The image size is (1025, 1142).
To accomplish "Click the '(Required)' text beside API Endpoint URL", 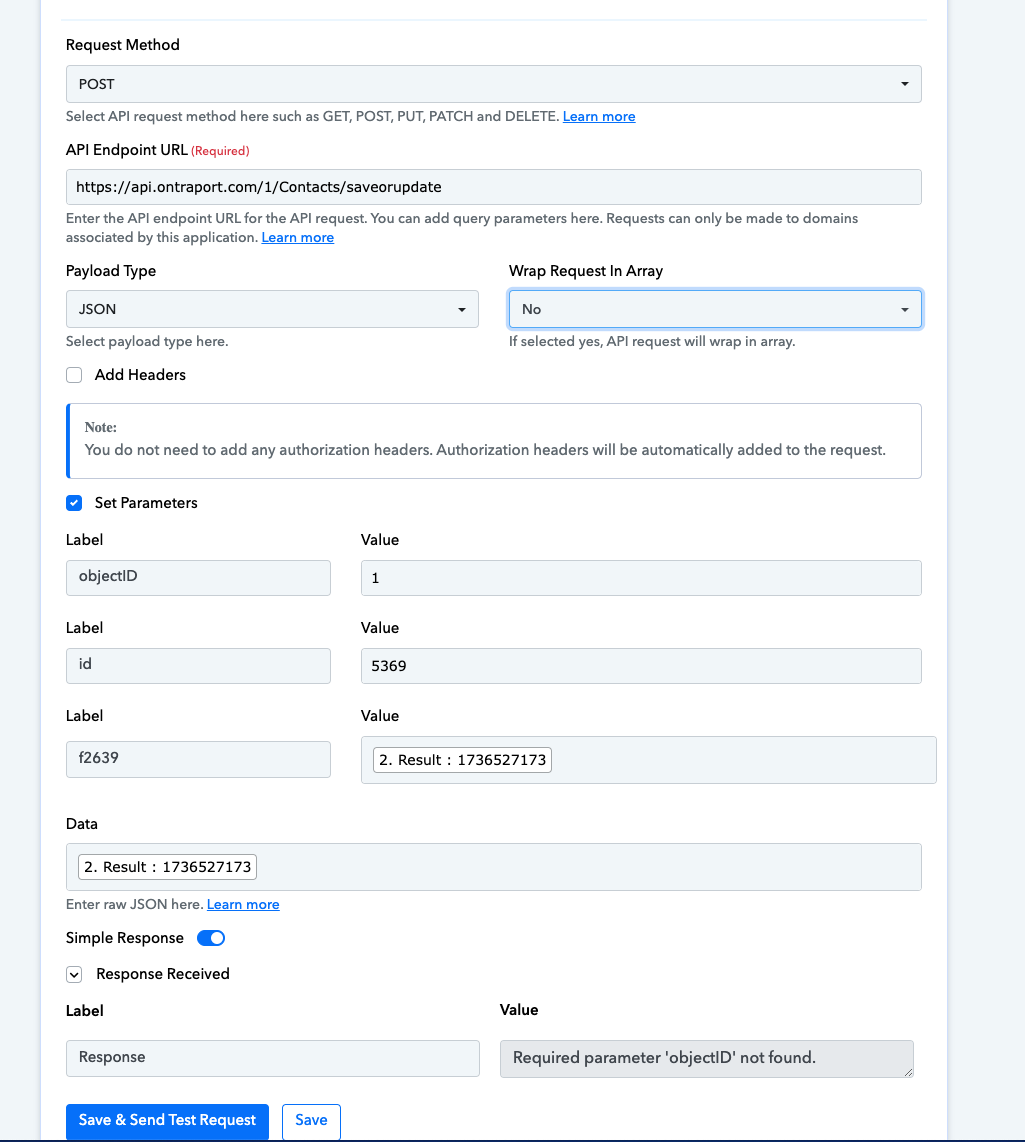I will coord(220,151).
